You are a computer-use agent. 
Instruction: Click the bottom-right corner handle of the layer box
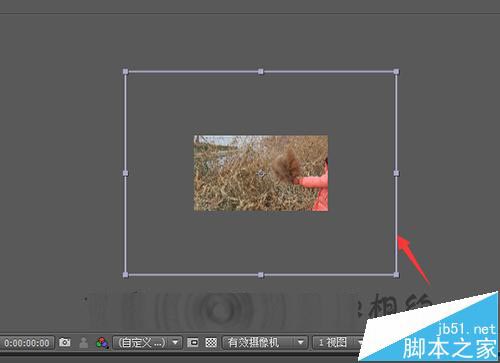click(x=396, y=275)
